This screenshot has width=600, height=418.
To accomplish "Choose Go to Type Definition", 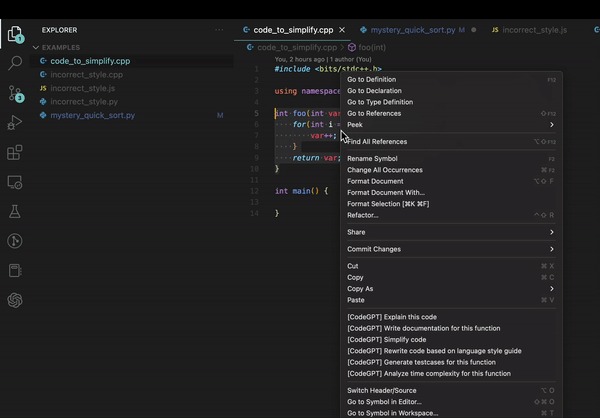I will (x=451, y=102).
